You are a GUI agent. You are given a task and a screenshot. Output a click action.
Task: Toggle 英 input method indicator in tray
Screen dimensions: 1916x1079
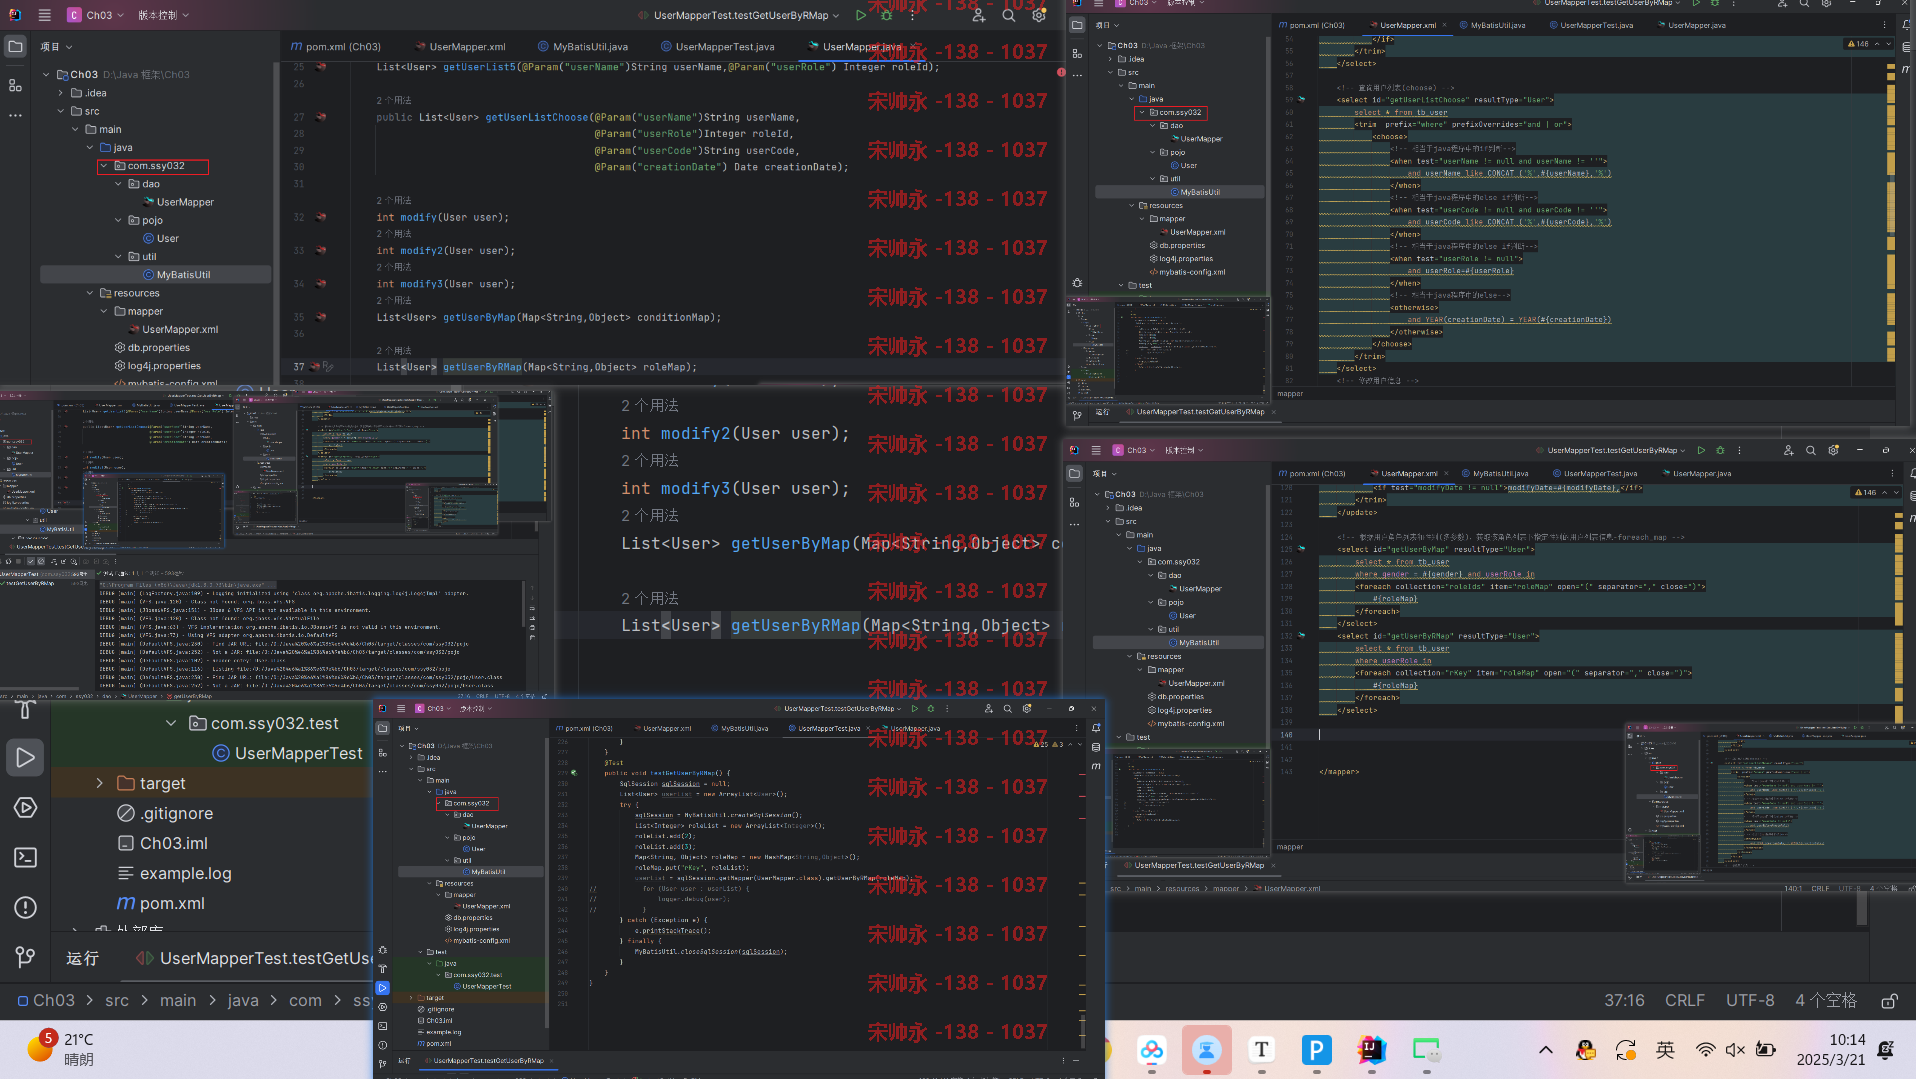tap(1665, 1050)
